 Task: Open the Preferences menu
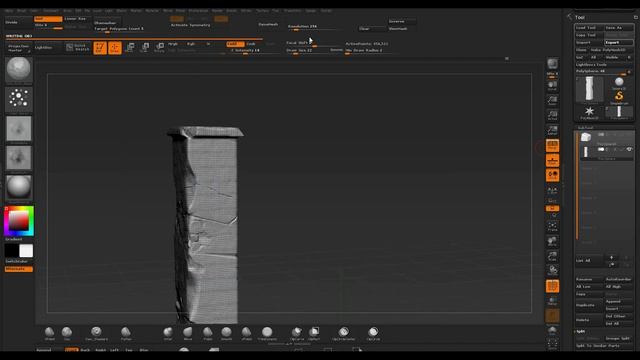tap(198, 11)
